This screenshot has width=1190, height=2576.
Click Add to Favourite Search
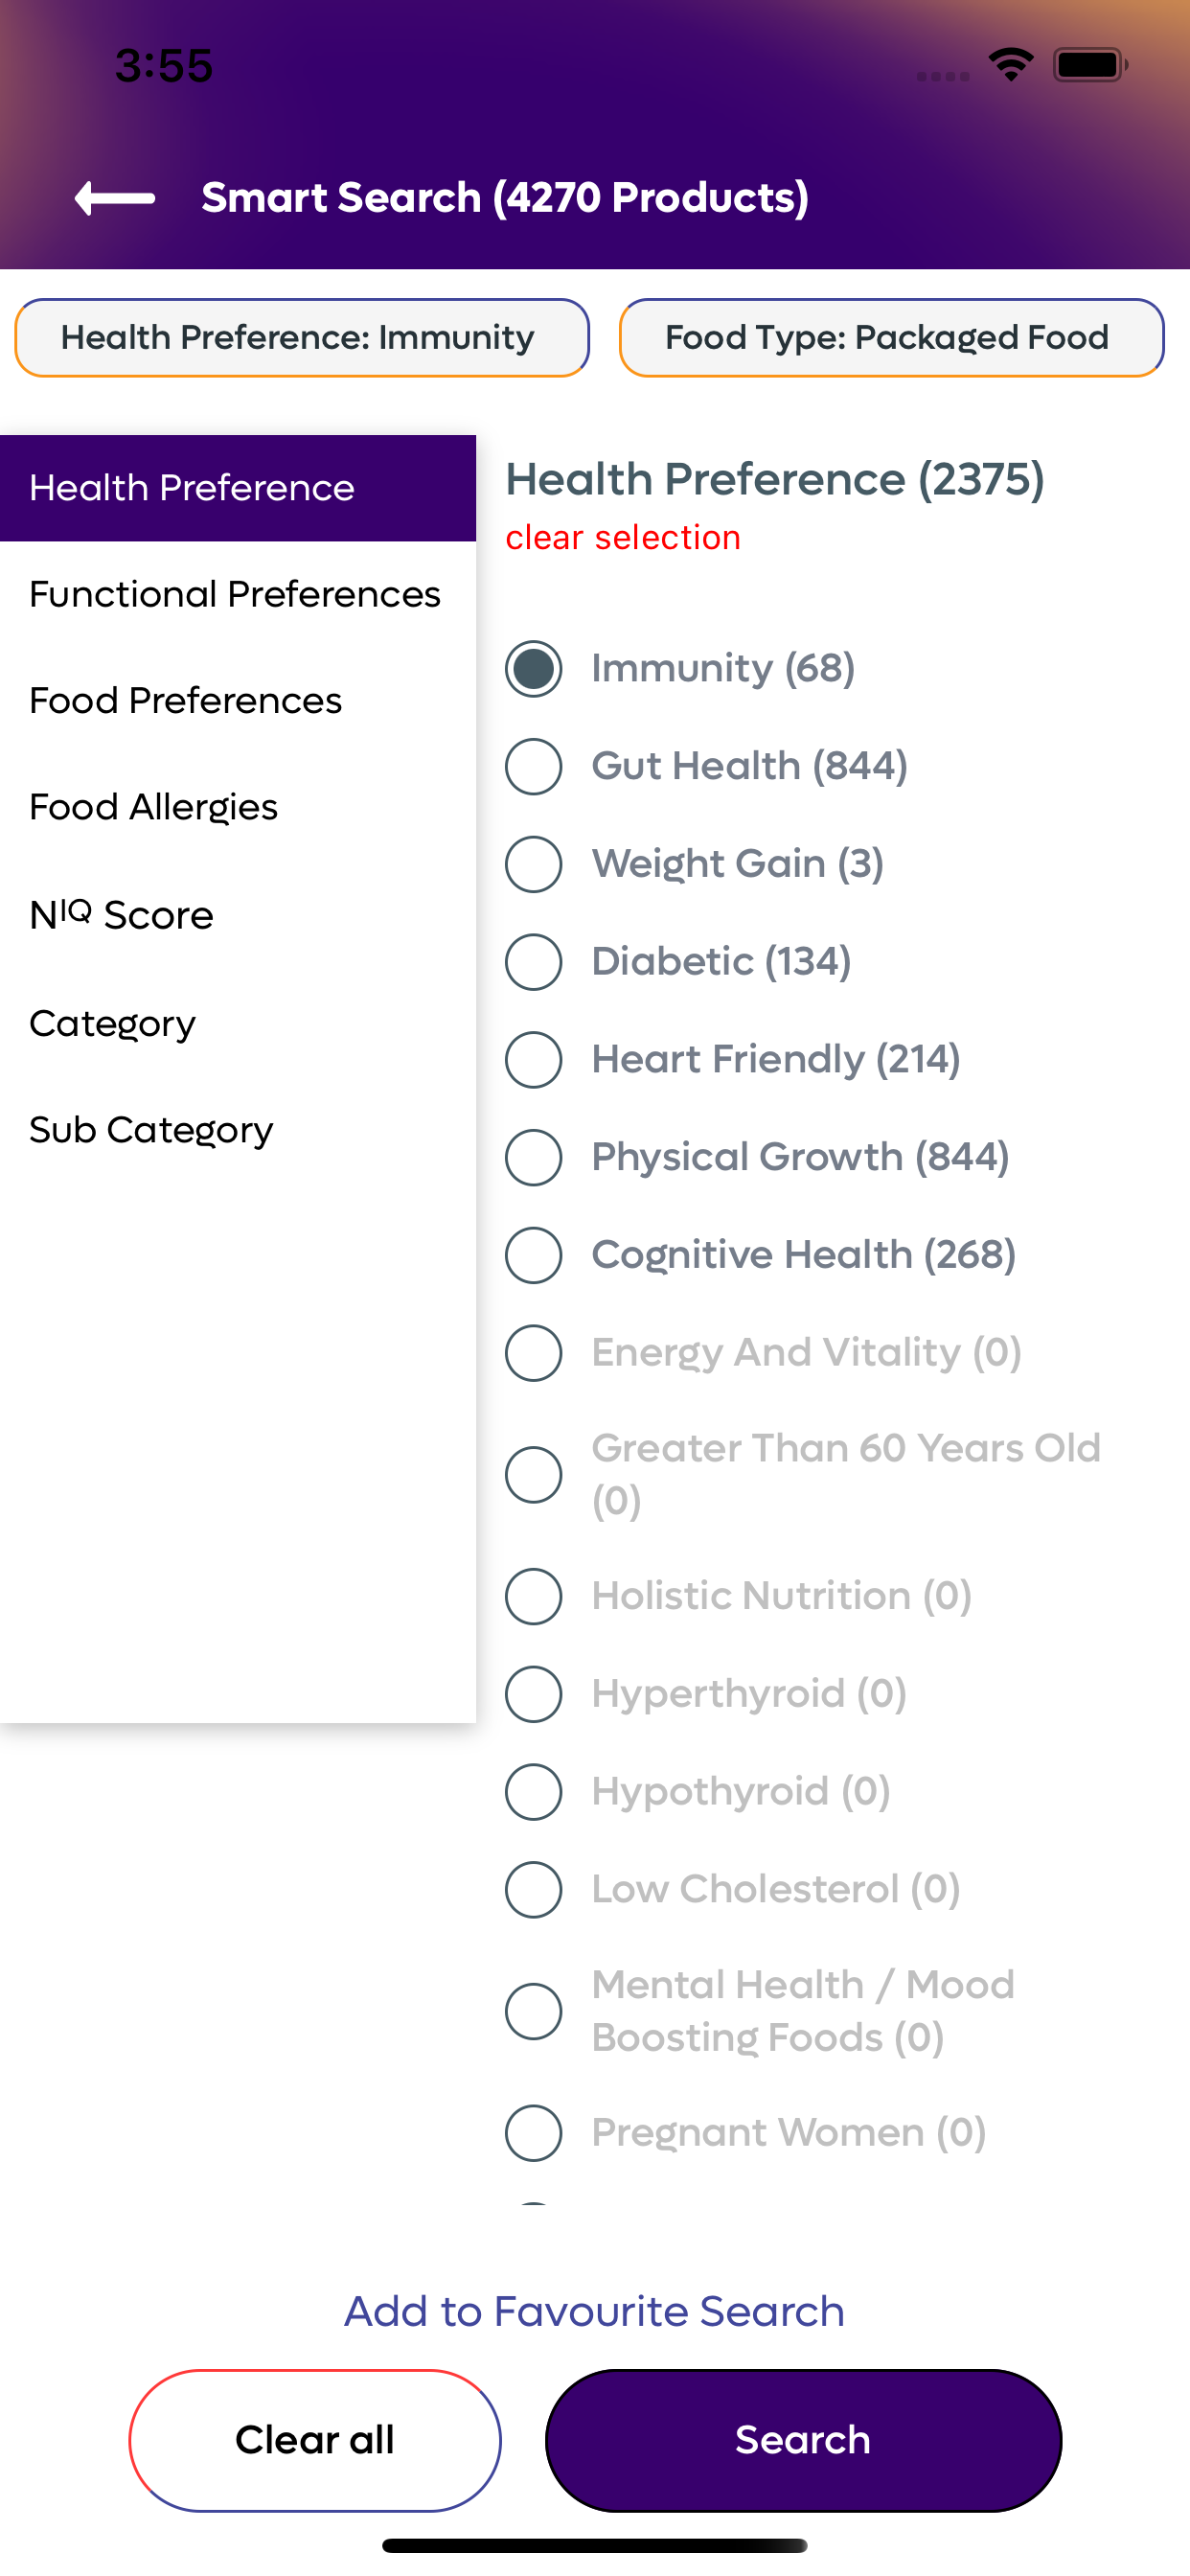595,2312
